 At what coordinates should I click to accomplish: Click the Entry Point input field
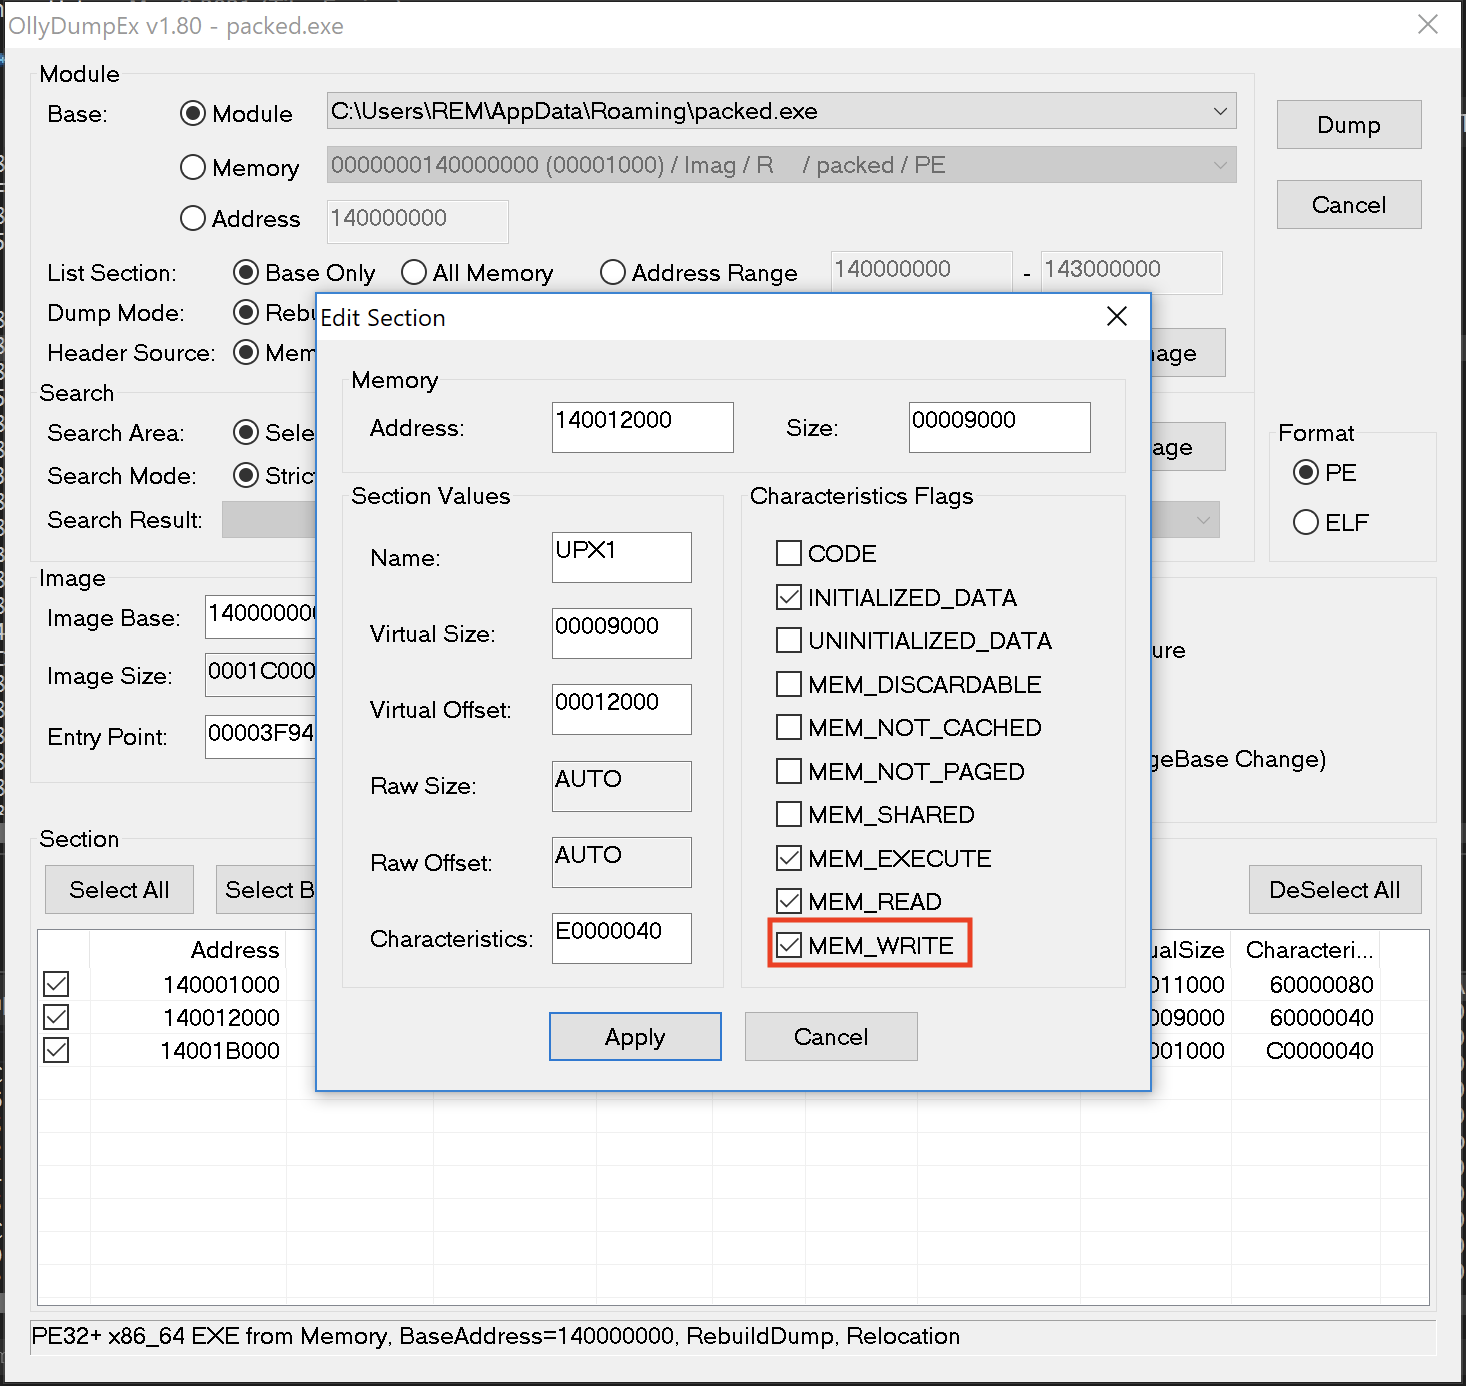[x=261, y=736]
